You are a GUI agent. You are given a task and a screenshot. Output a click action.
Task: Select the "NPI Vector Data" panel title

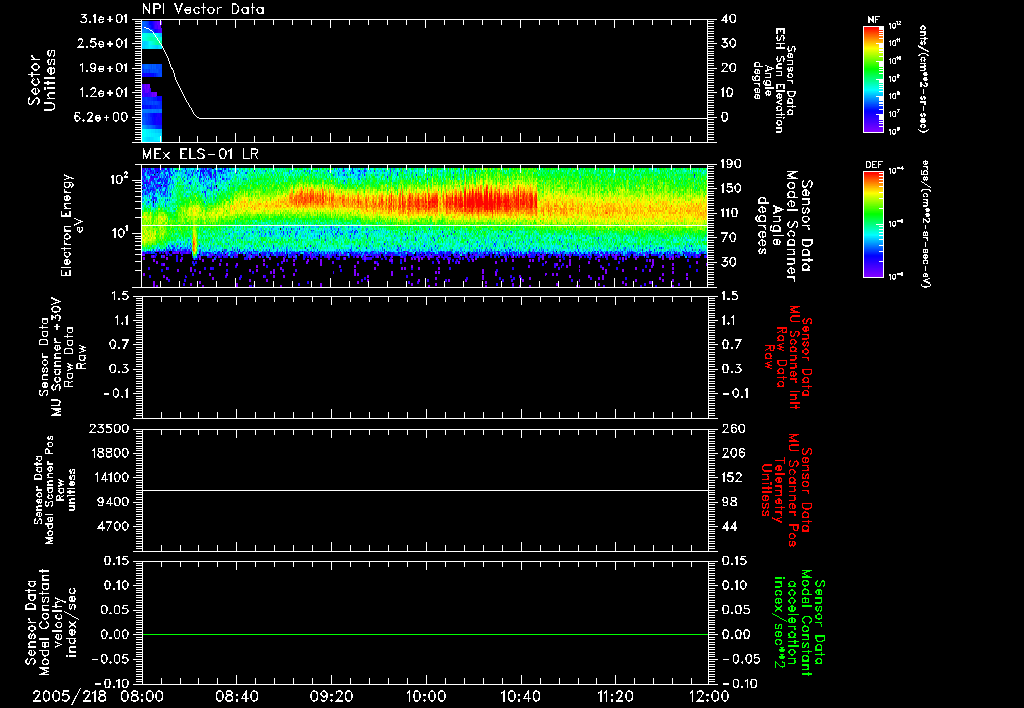[203, 9]
